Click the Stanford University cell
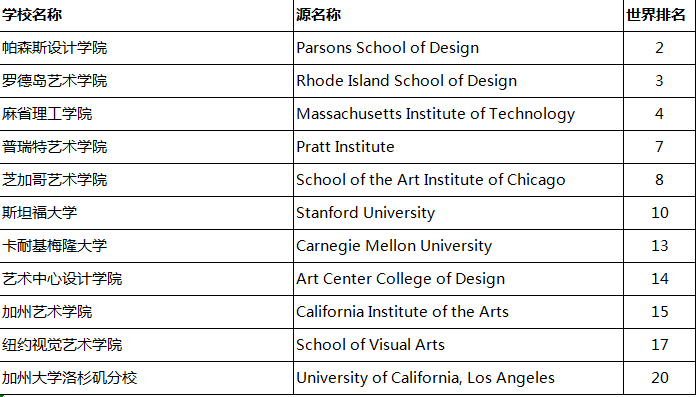This screenshot has width=698, height=397. coord(458,213)
